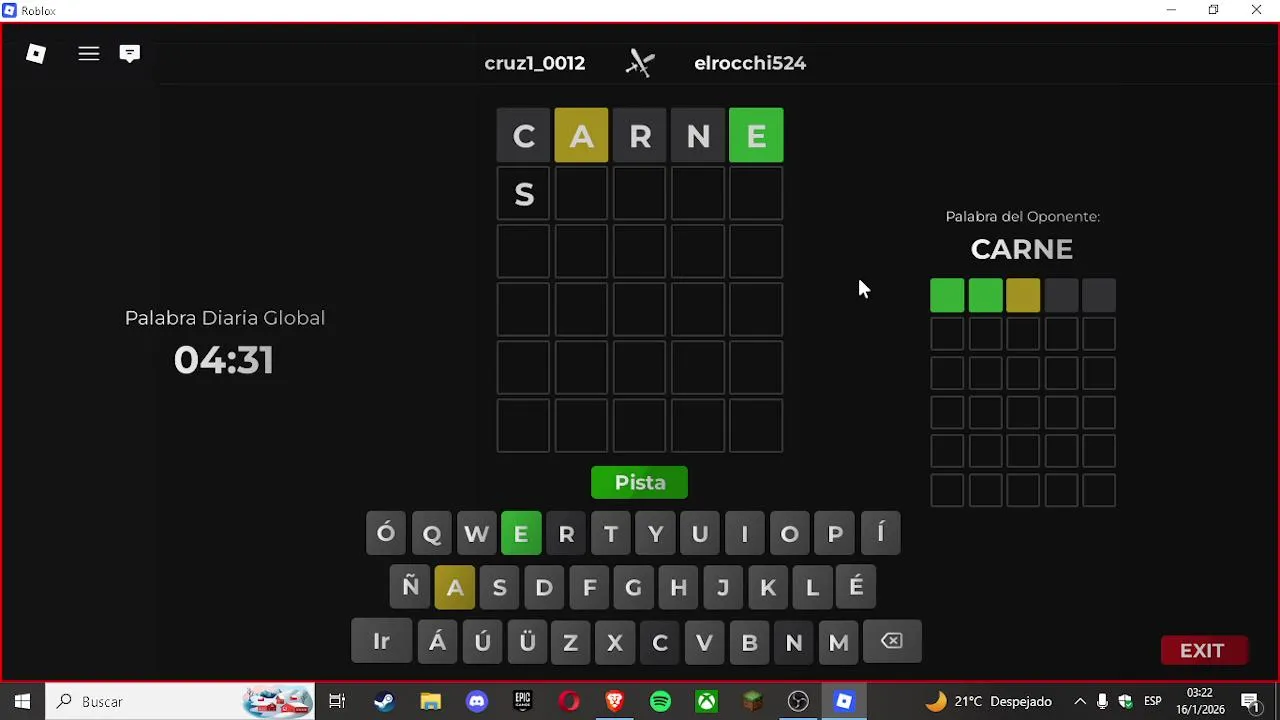The width and height of the screenshot is (1280, 720).
Task: Tap the O key
Action: pyautogui.click(x=790, y=534)
